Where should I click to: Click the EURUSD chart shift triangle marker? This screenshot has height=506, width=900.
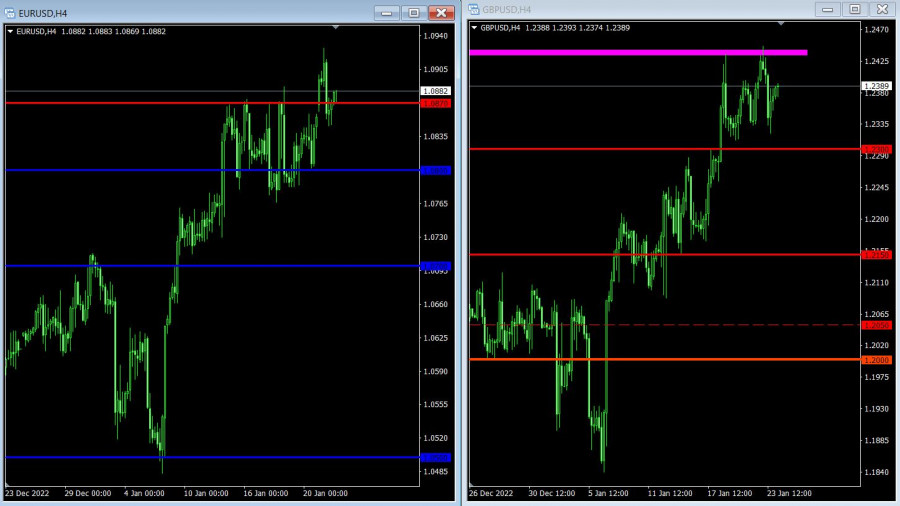[x=336, y=28]
